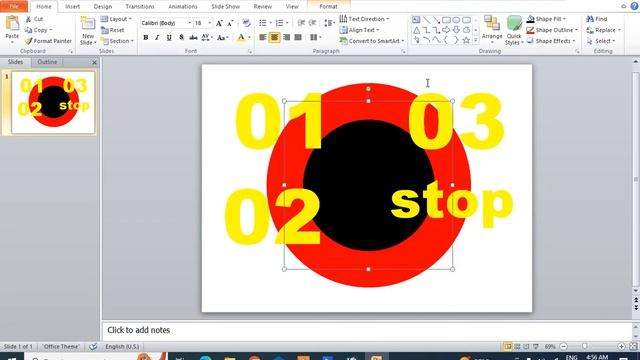Click to add notes field
The width and height of the screenshot is (640, 360).
tap(367, 330)
